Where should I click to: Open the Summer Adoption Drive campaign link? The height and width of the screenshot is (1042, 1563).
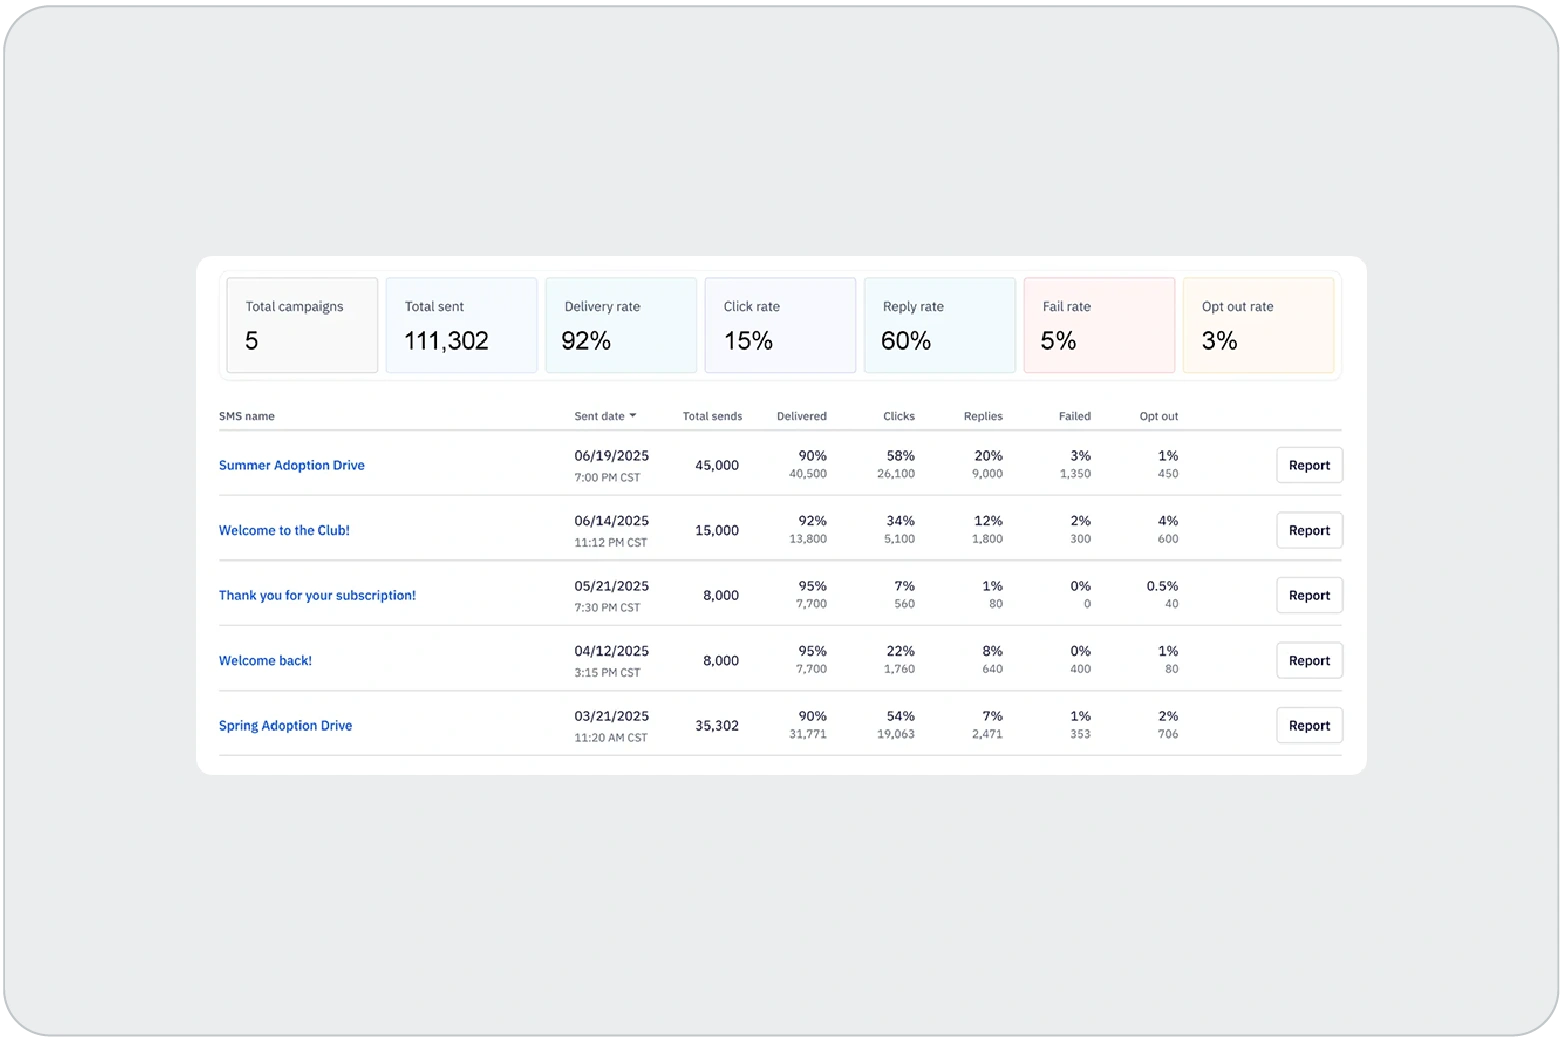[291, 465]
